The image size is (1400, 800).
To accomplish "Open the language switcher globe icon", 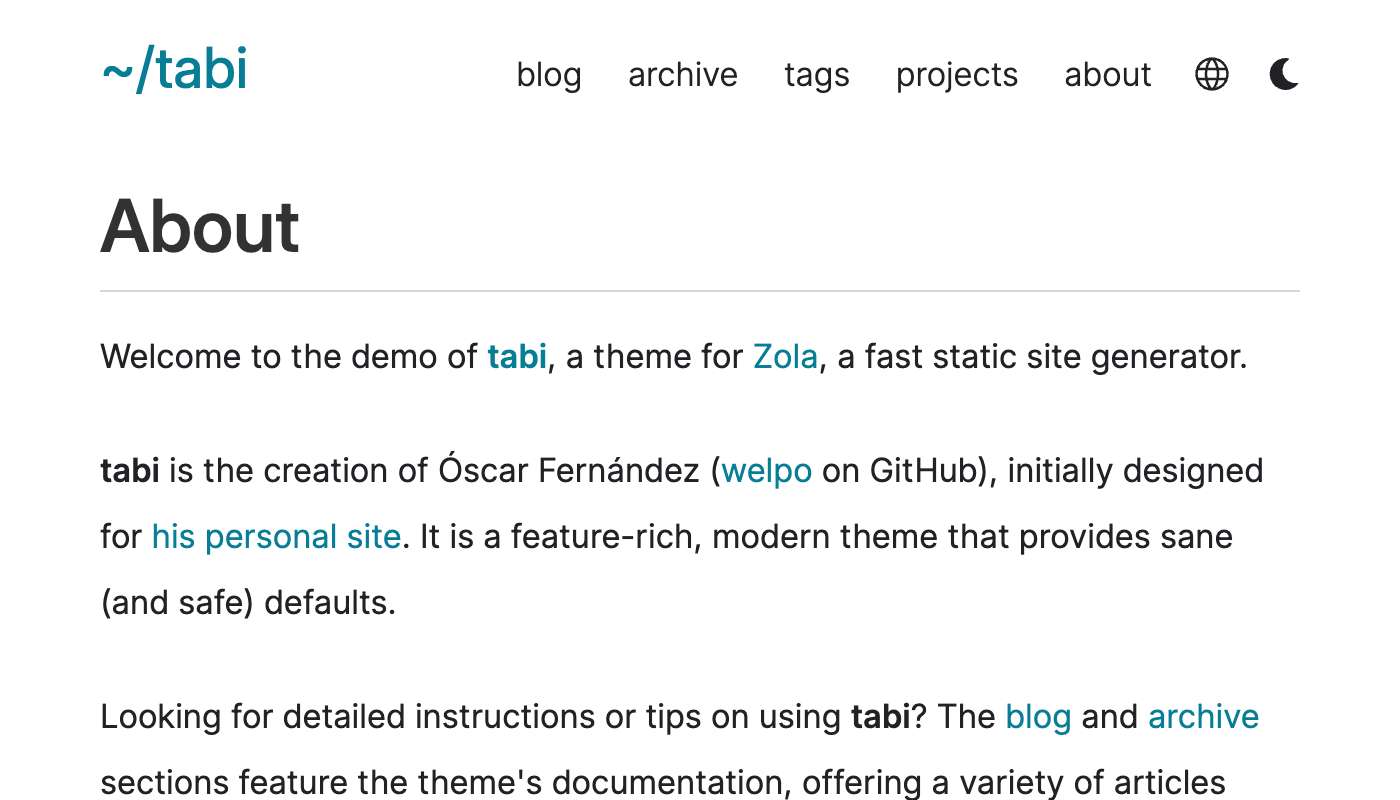I will pos(1211,74).
